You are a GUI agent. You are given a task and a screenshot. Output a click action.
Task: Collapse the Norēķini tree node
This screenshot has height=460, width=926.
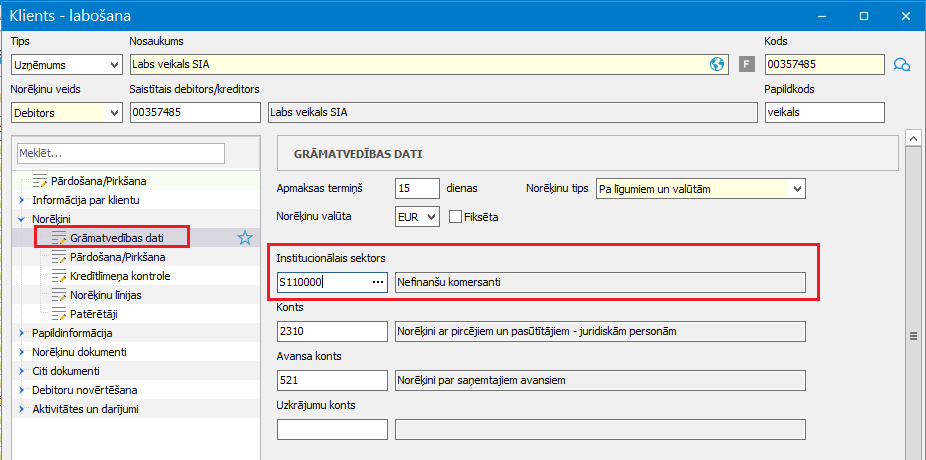click(x=22, y=219)
